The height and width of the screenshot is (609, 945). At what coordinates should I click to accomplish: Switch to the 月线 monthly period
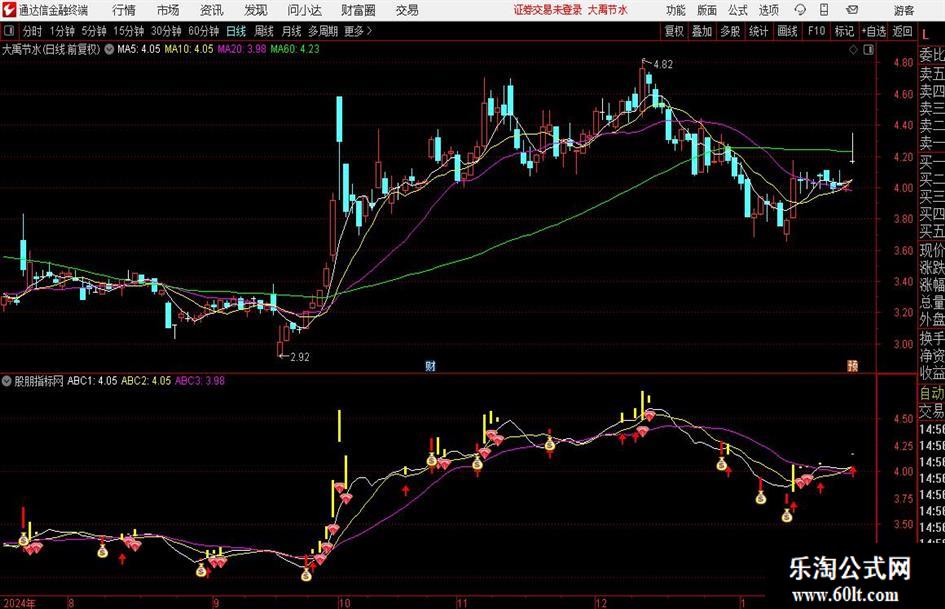coord(291,31)
